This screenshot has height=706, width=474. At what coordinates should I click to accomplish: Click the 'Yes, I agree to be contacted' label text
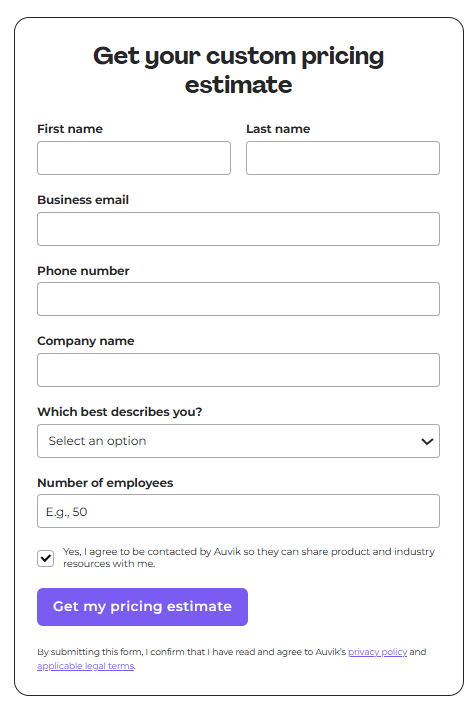[248, 557]
